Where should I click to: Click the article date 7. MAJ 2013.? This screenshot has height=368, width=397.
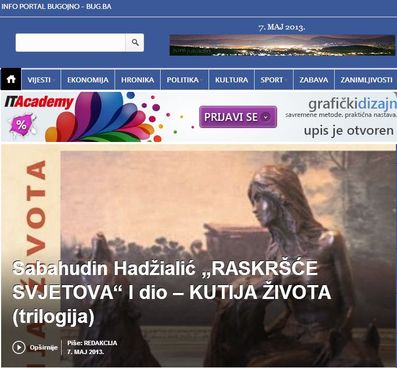coord(85,352)
